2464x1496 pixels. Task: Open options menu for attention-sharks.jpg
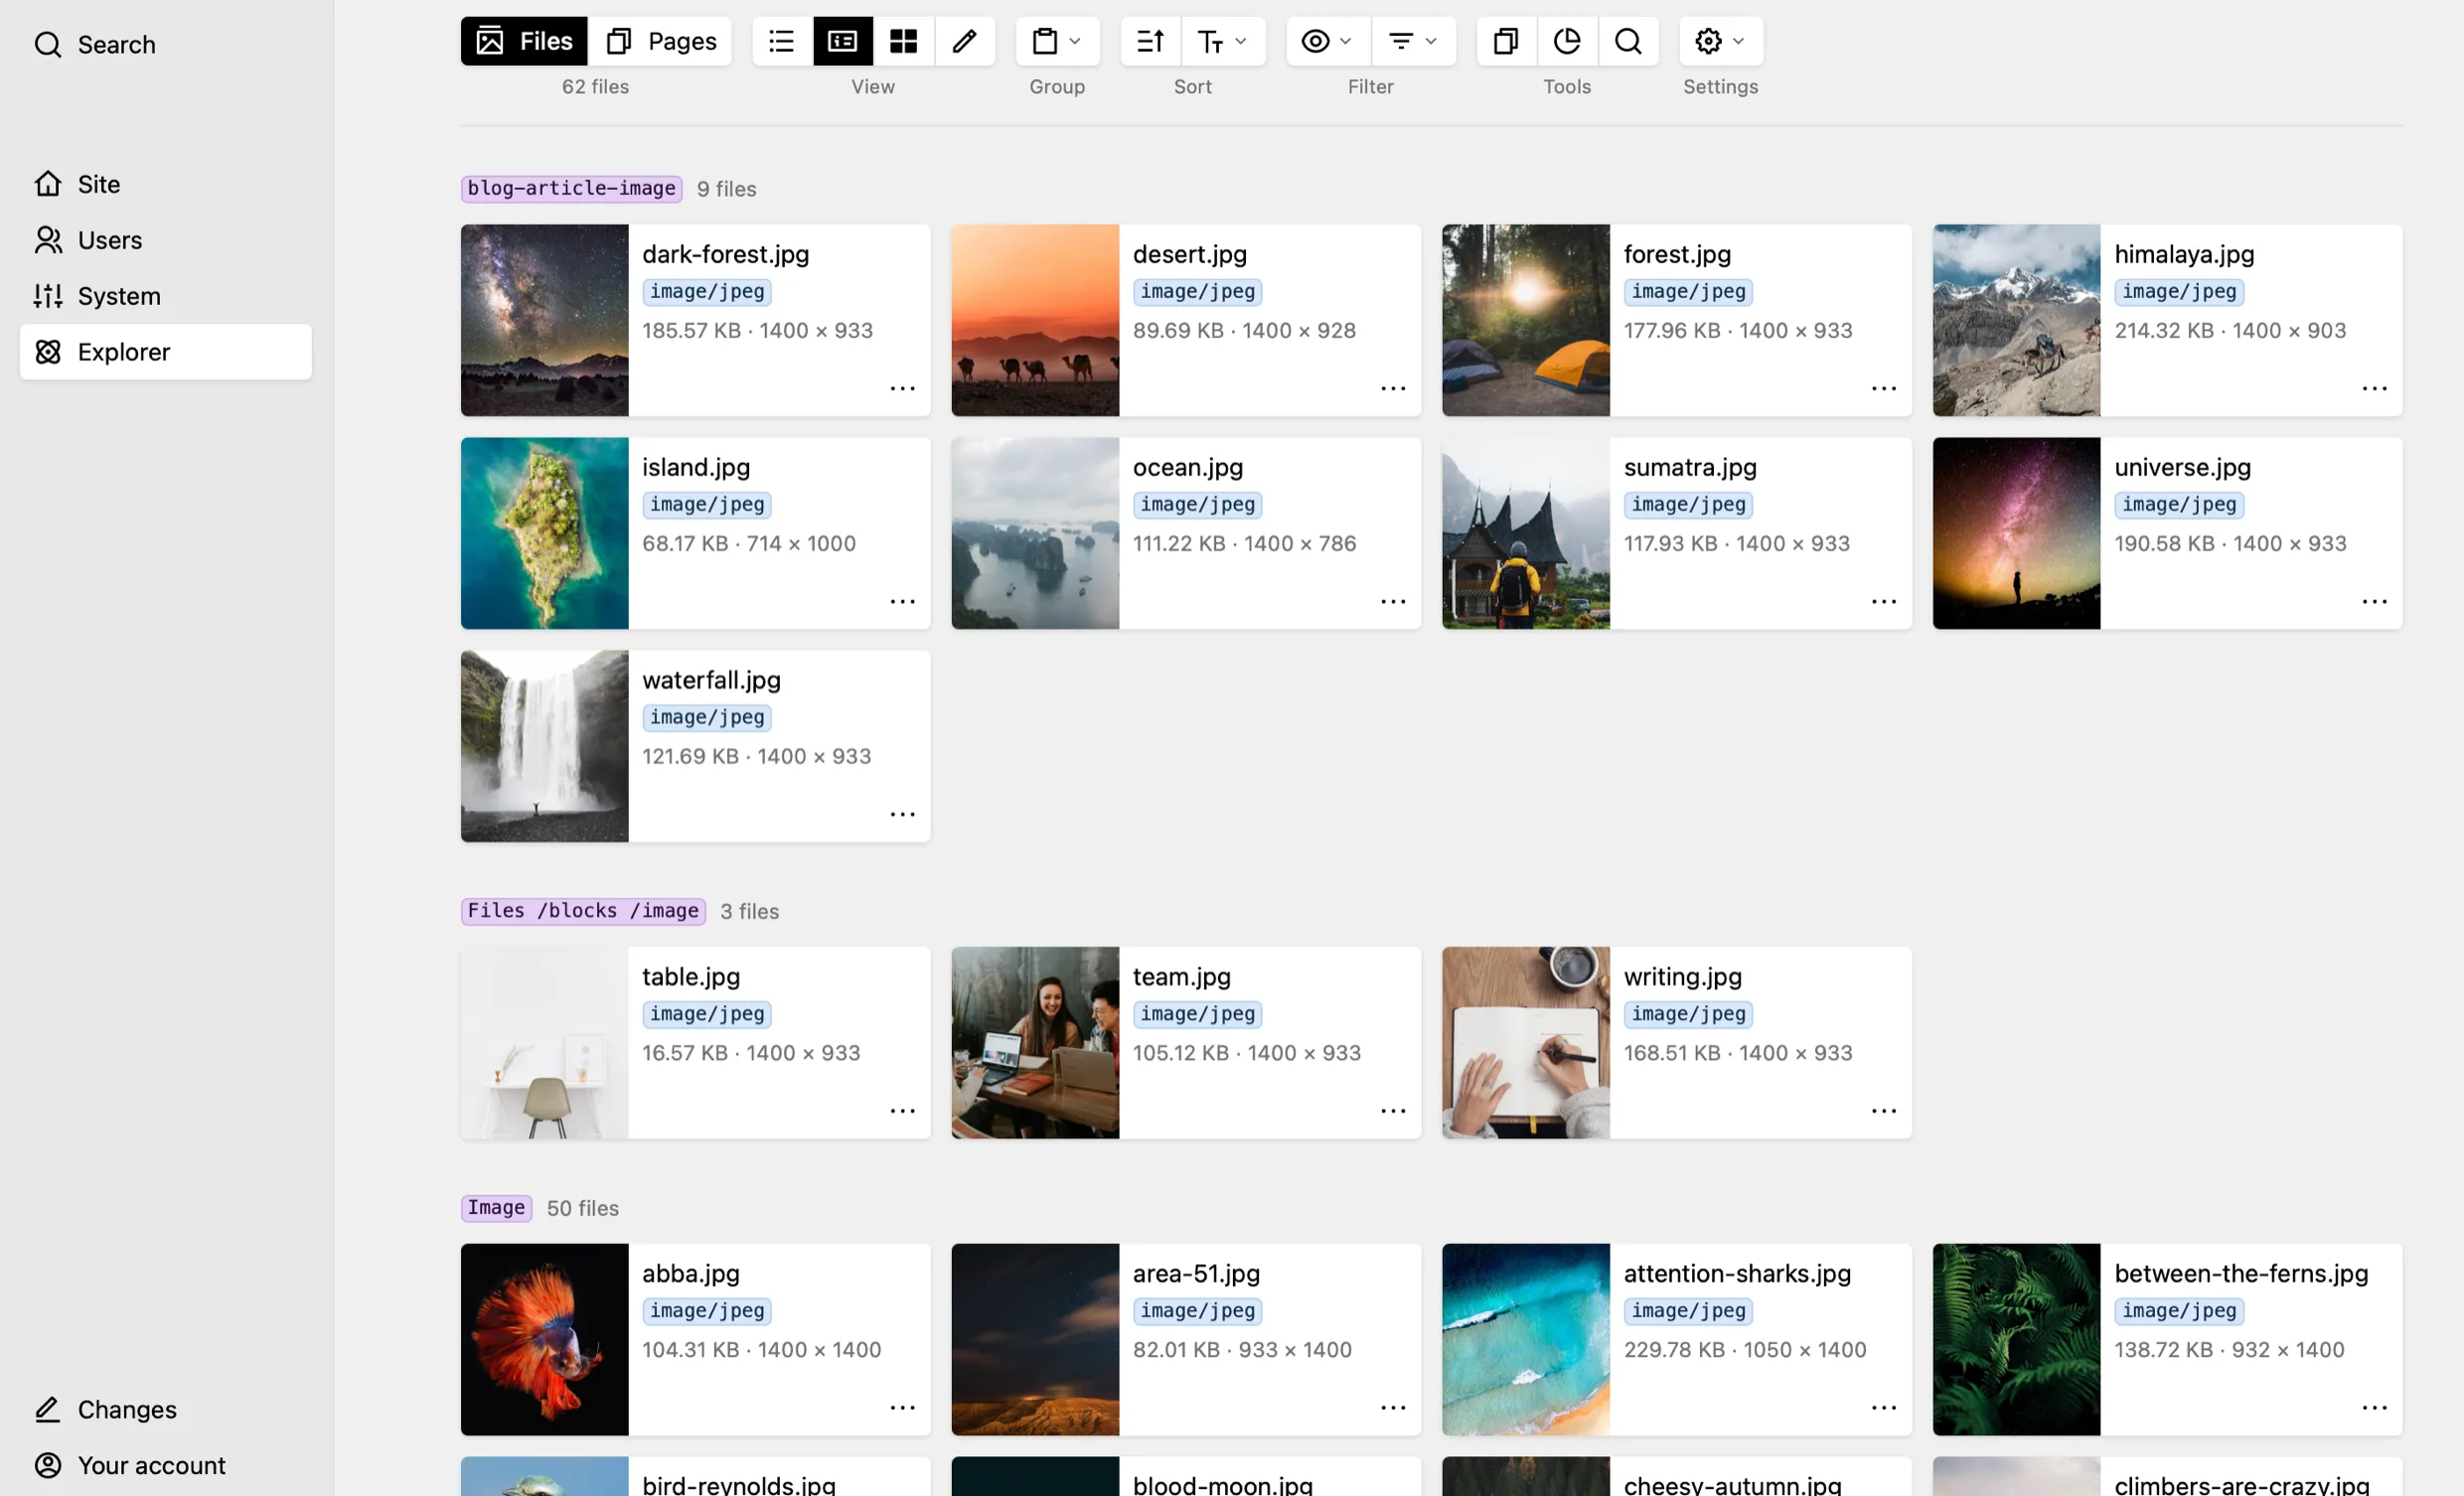click(x=1884, y=1408)
